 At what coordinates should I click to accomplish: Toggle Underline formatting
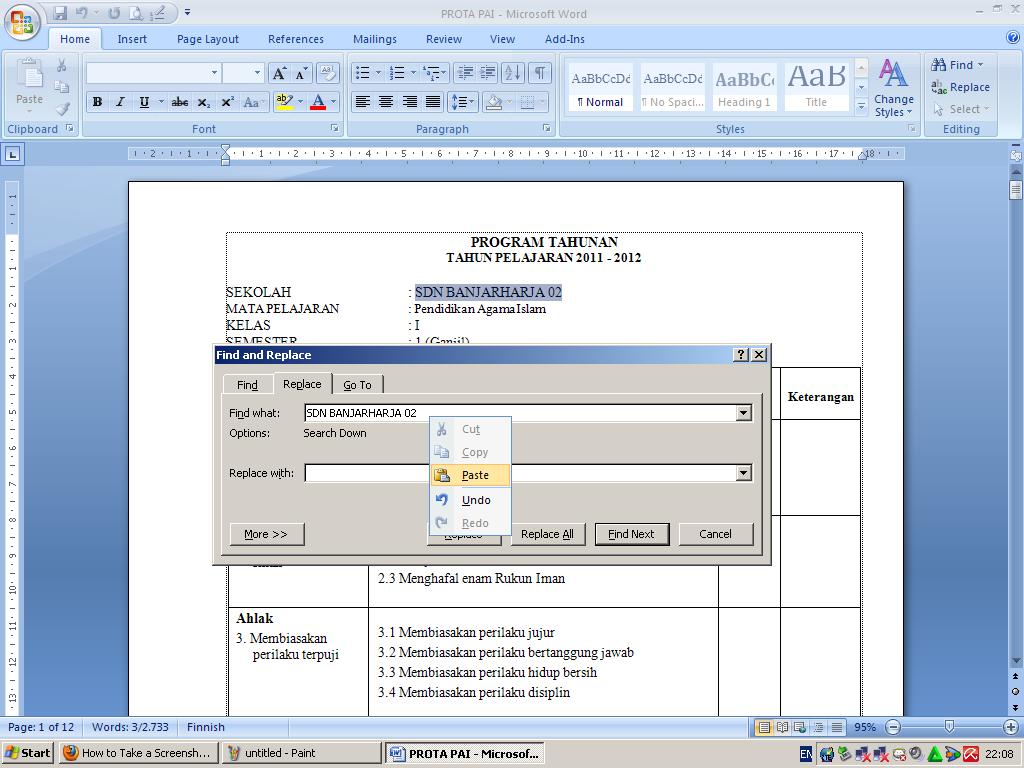click(144, 103)
